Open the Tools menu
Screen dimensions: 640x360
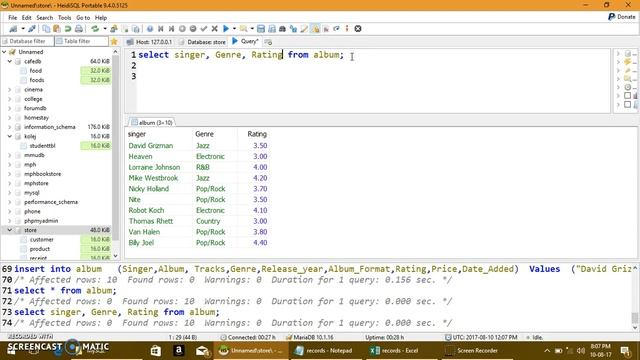64,18
